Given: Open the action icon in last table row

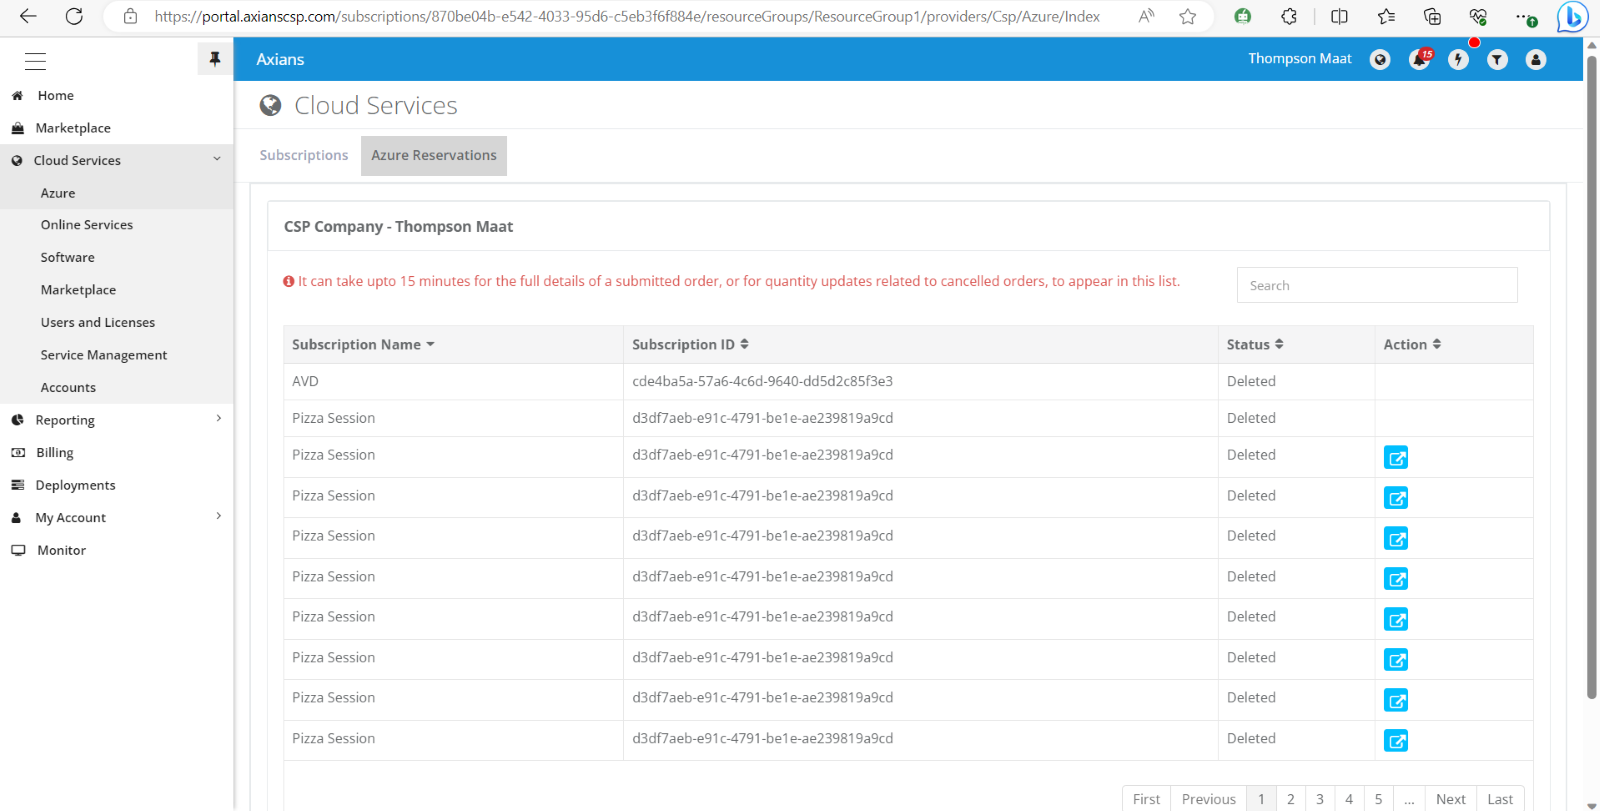Looking at the screenshot, I should pos(1396,741).
